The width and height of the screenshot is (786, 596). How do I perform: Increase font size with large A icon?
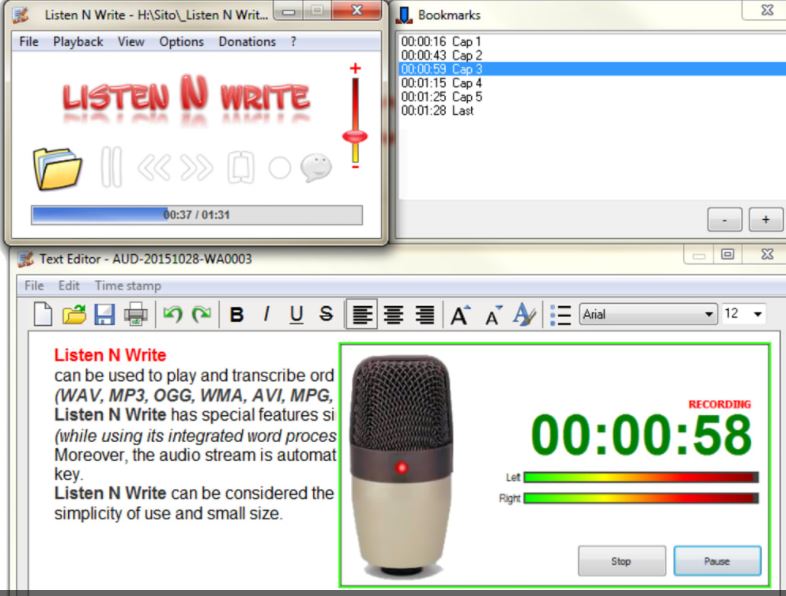[x=460, y=315]
